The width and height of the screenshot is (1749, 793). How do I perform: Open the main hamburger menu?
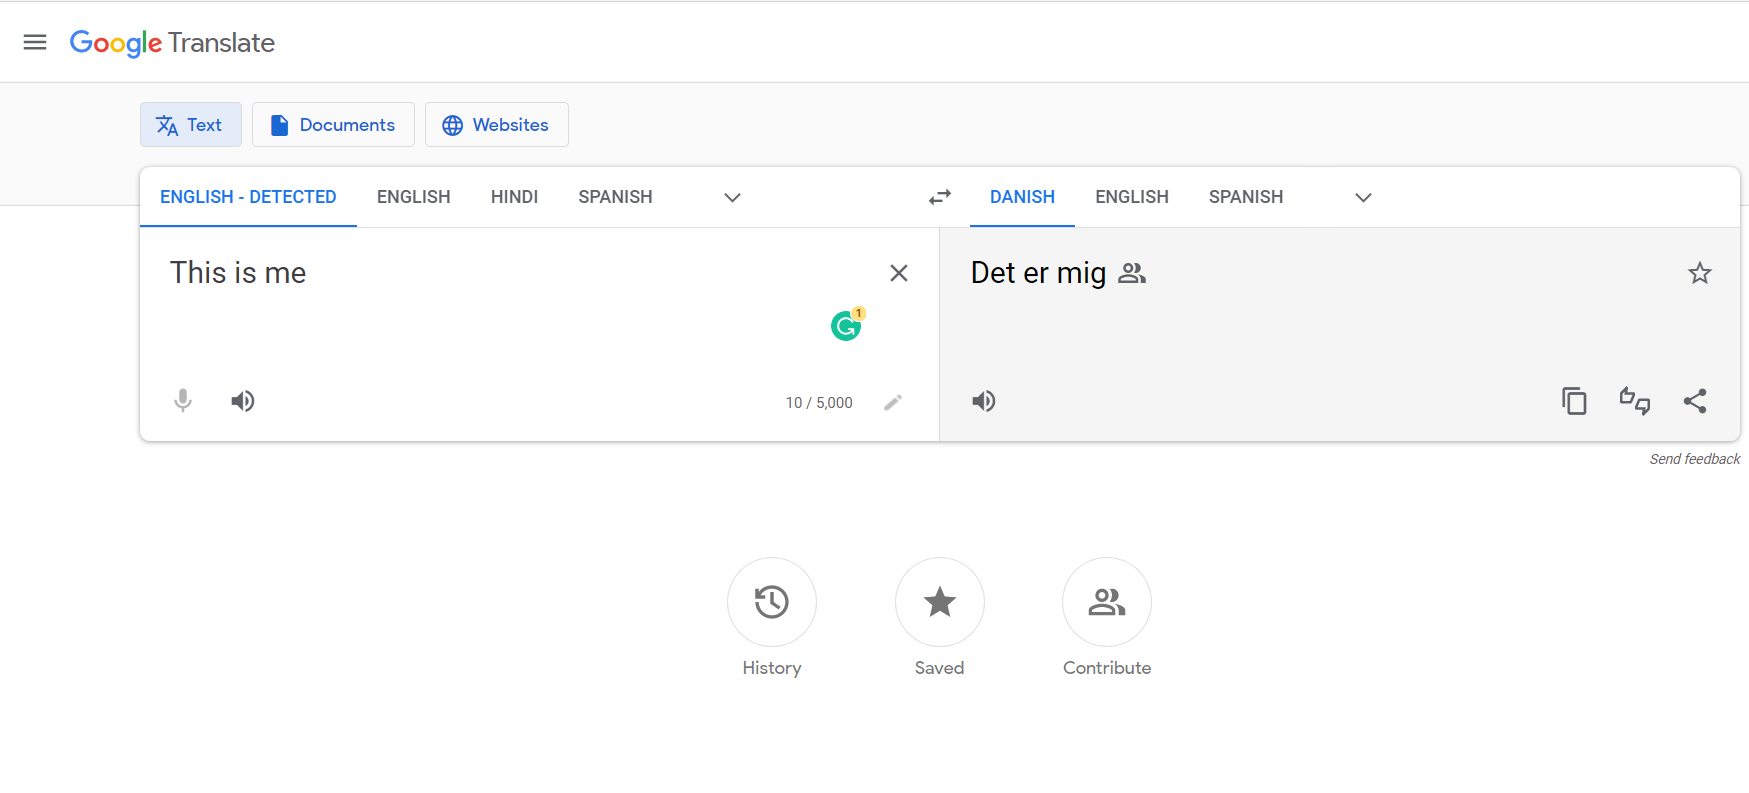[x=35, y=42]
